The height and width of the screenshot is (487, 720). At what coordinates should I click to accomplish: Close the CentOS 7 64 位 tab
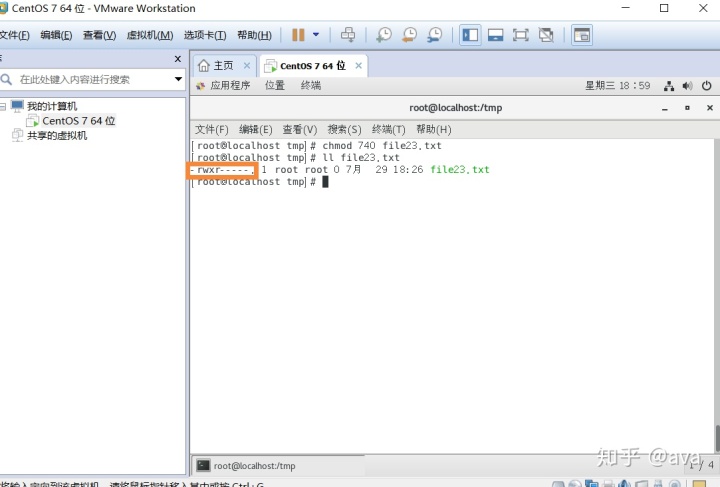359,66
